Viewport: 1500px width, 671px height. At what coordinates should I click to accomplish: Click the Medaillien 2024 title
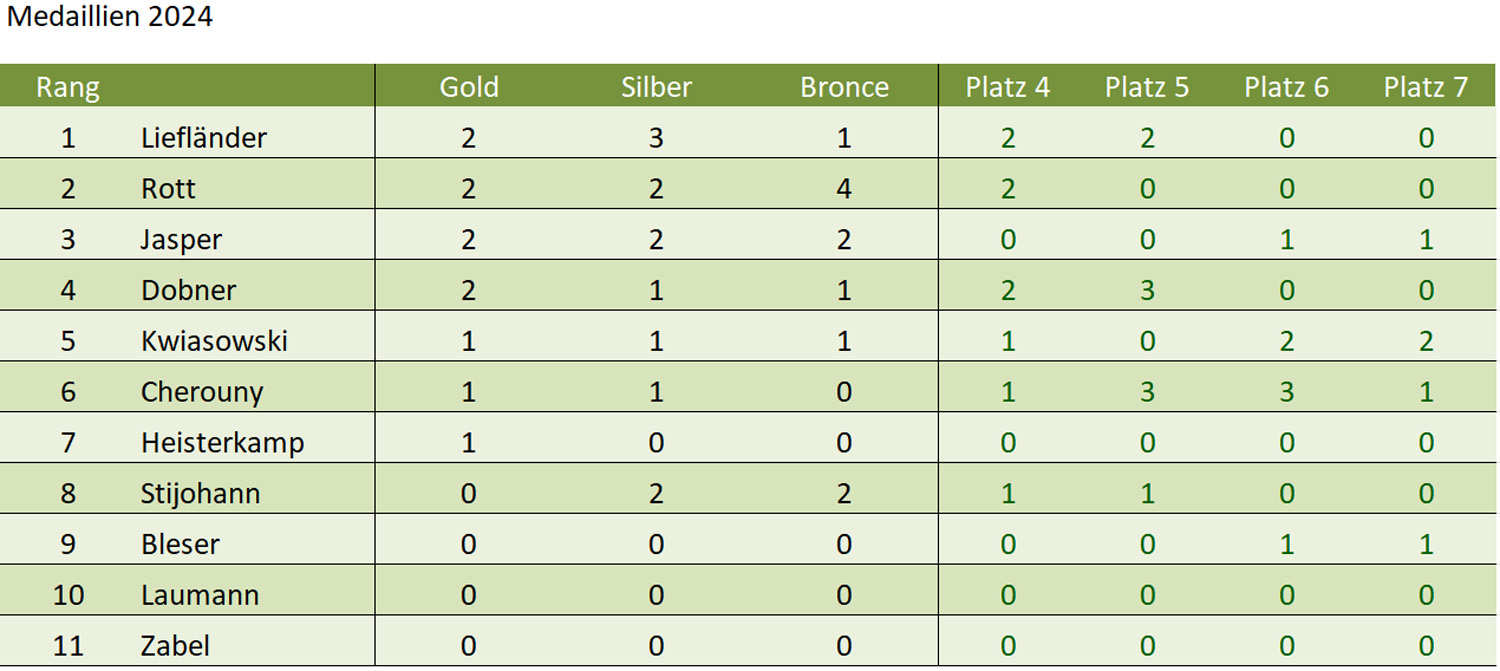tap(109, 17)
